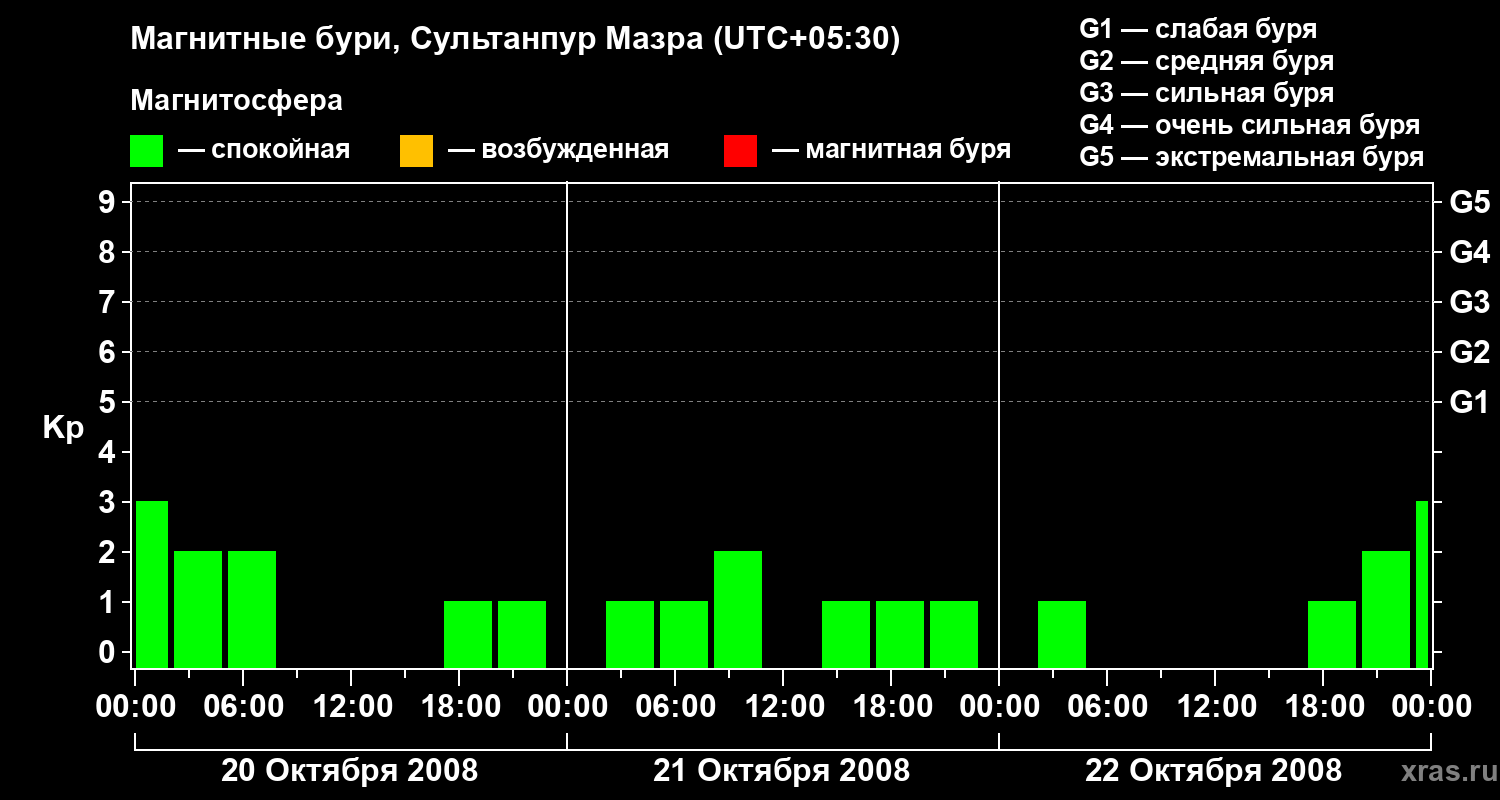Click the 18:00 time label for 22 October
1500x800 pixels.
1323,707
